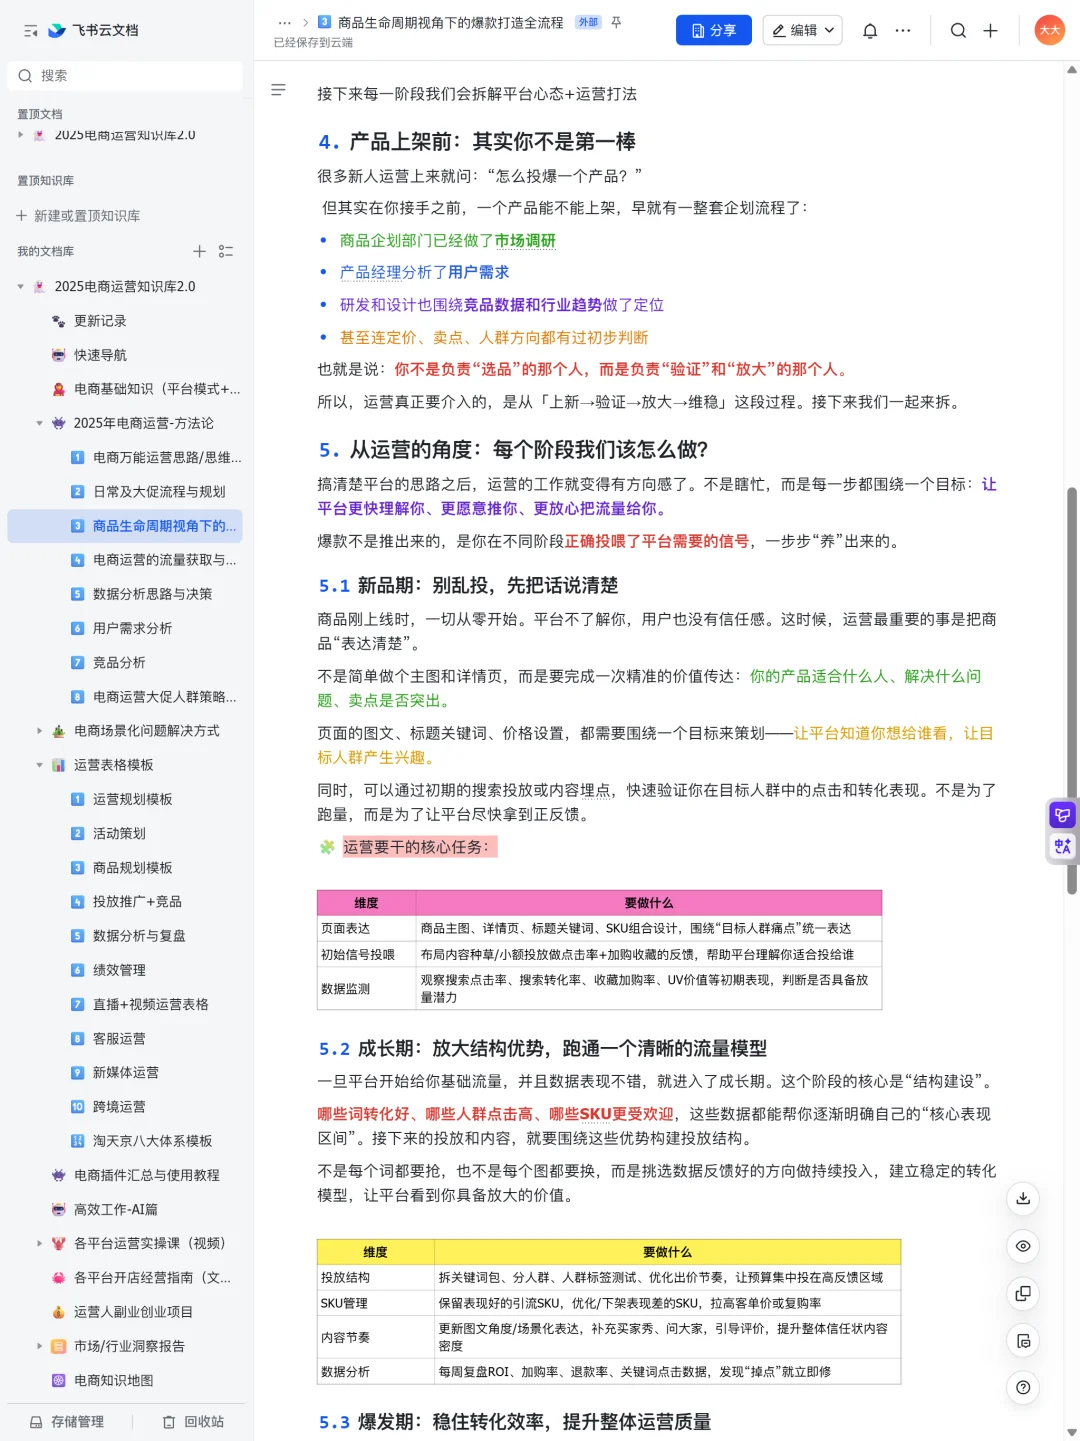This screenshot has height=1441, width=1080.
Task: Open the notification bell
Action: click(x=870, y=31)
